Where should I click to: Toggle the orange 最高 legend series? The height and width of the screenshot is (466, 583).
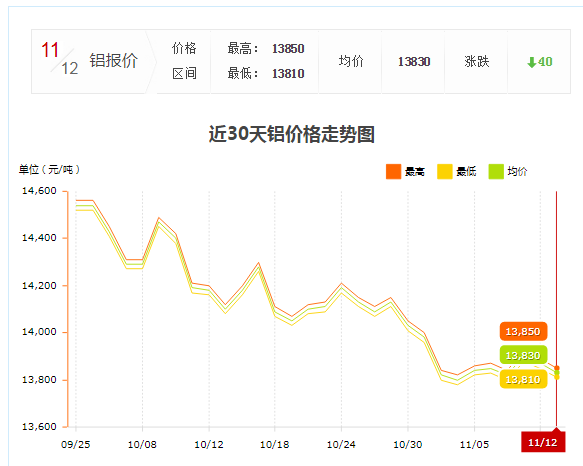[x=405, y=171]
